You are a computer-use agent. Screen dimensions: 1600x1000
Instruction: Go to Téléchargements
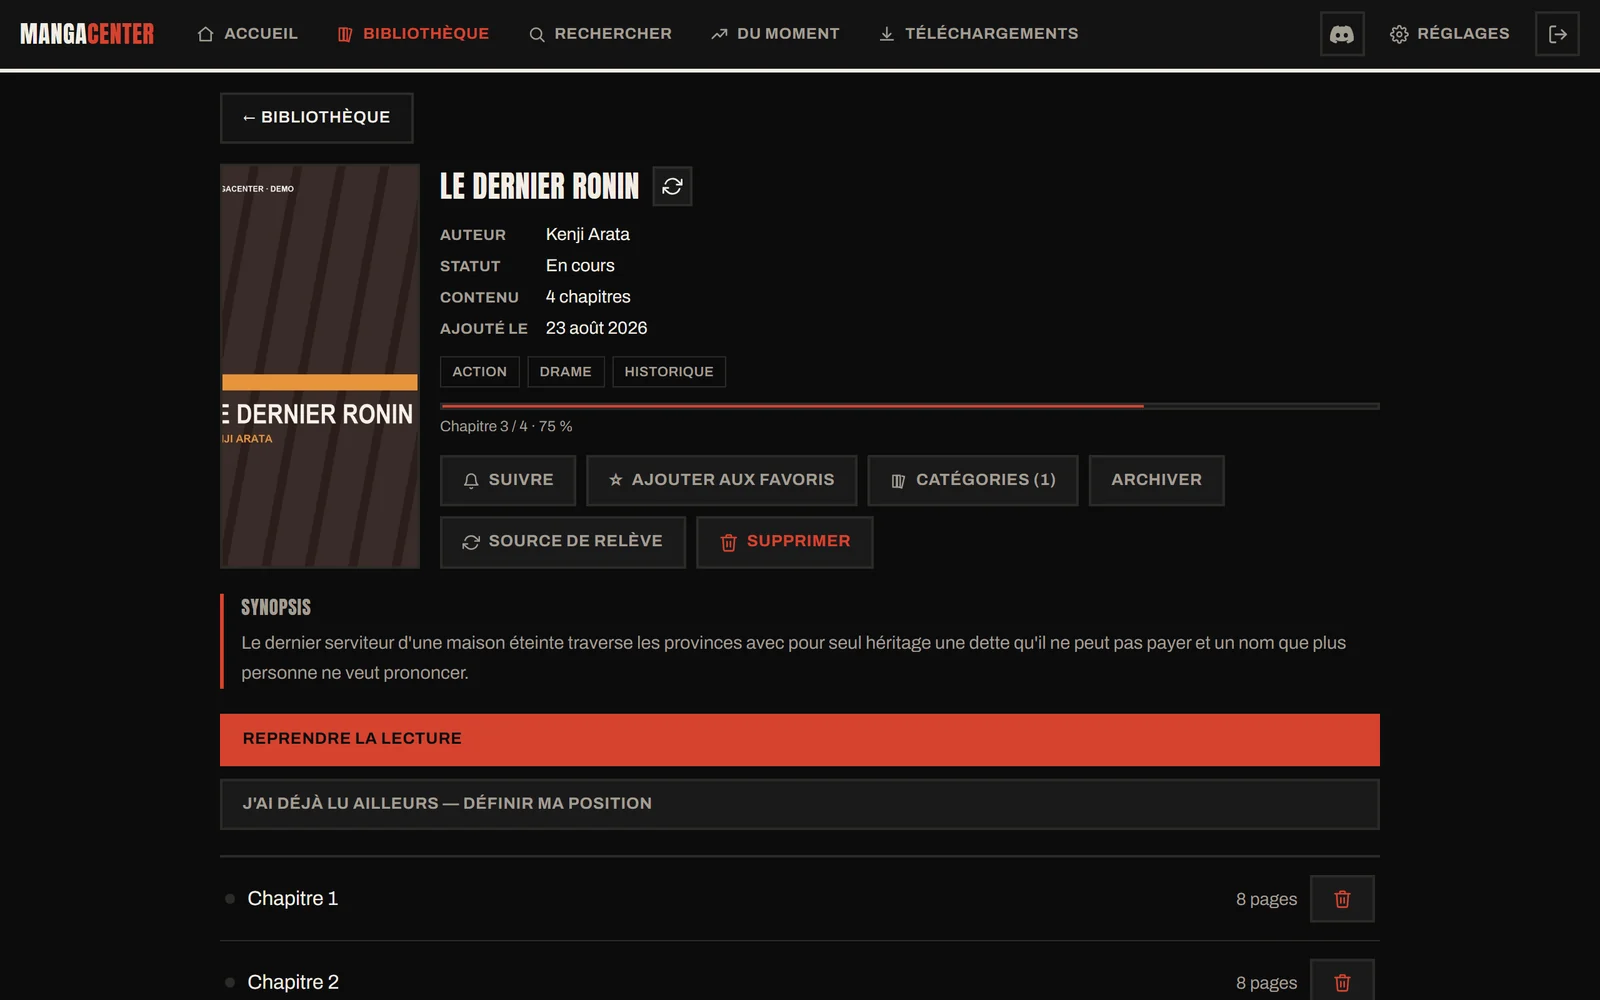pos(979,34)
